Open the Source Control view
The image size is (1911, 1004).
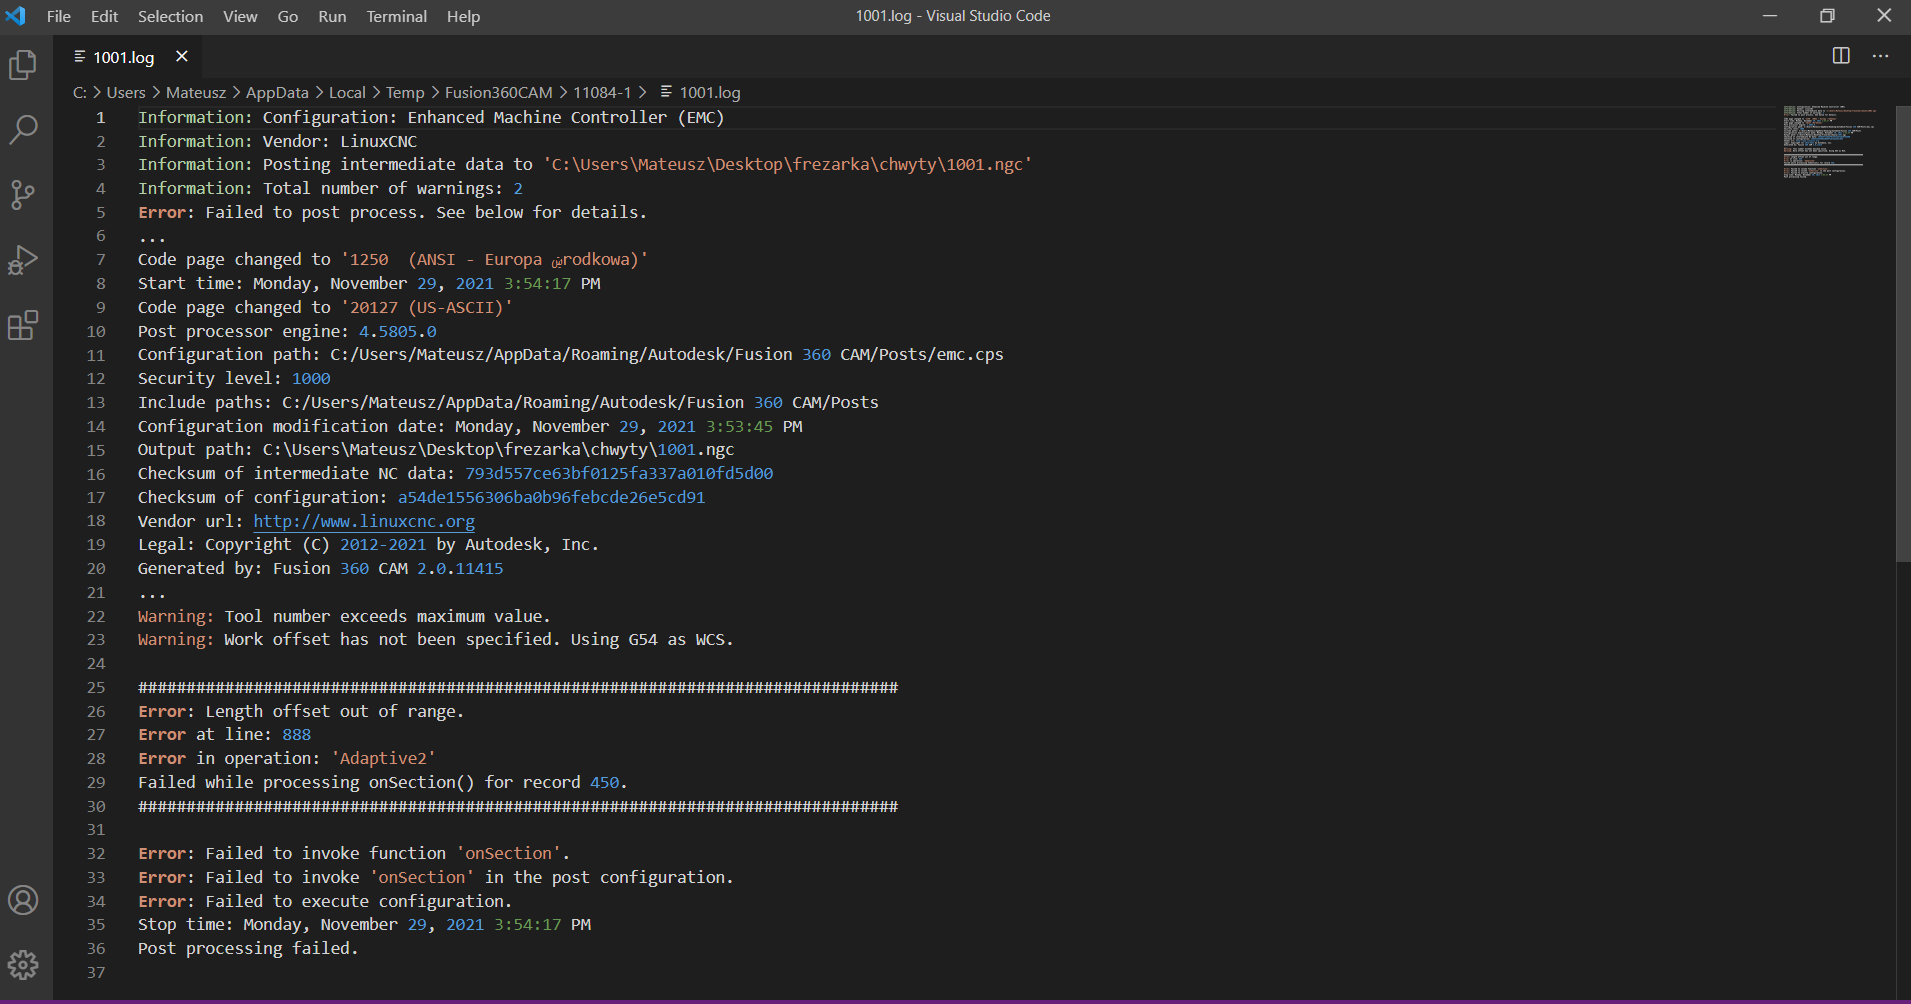click(x=23, y=194)
